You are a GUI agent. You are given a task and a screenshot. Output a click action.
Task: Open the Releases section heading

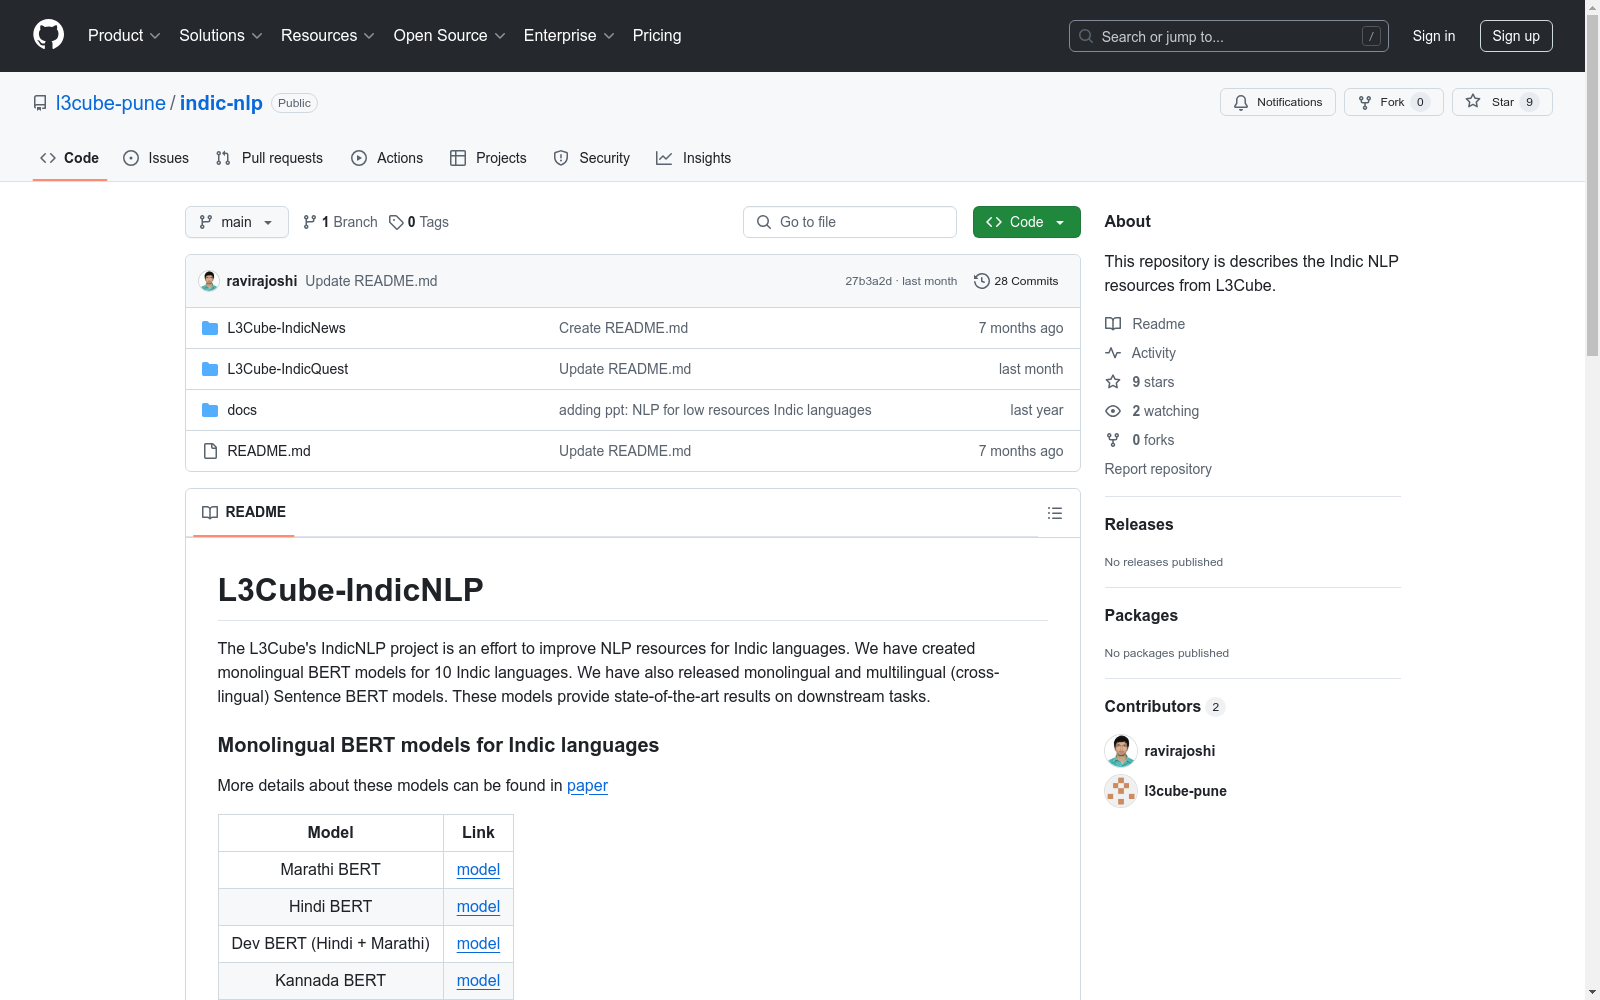click(1139, 524)
